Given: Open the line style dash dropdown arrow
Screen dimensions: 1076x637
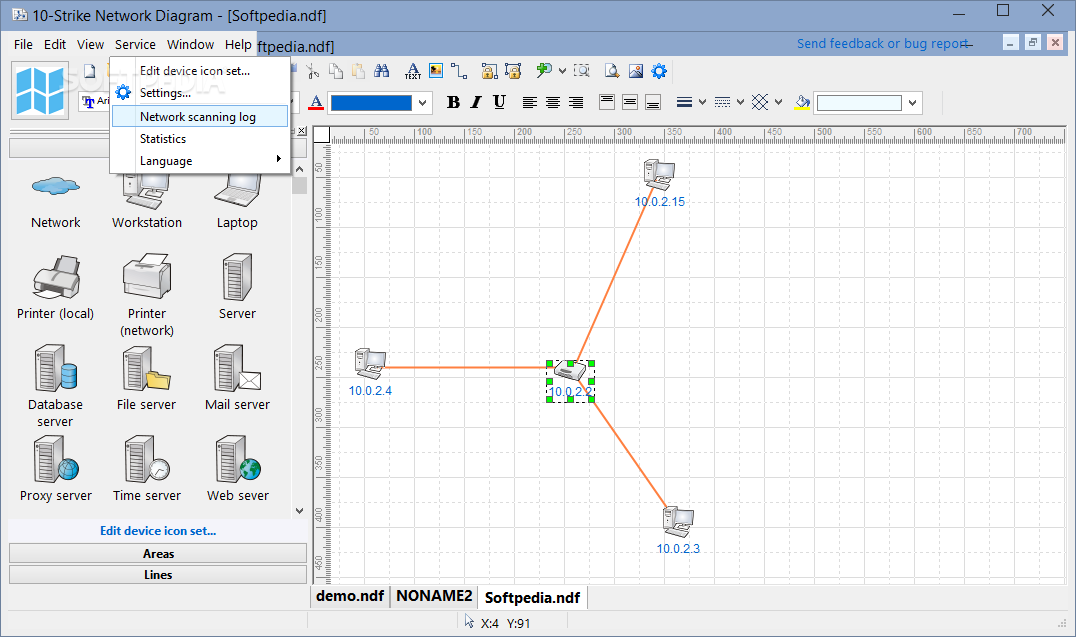Looking at the screenshot, I should [x=740, y=102].
